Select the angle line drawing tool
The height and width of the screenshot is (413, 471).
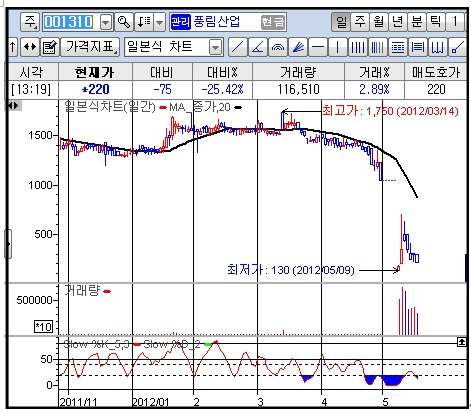(258, 47)
